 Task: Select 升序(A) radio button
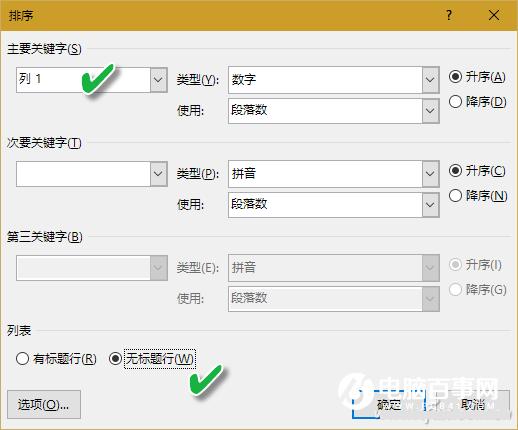477,77
